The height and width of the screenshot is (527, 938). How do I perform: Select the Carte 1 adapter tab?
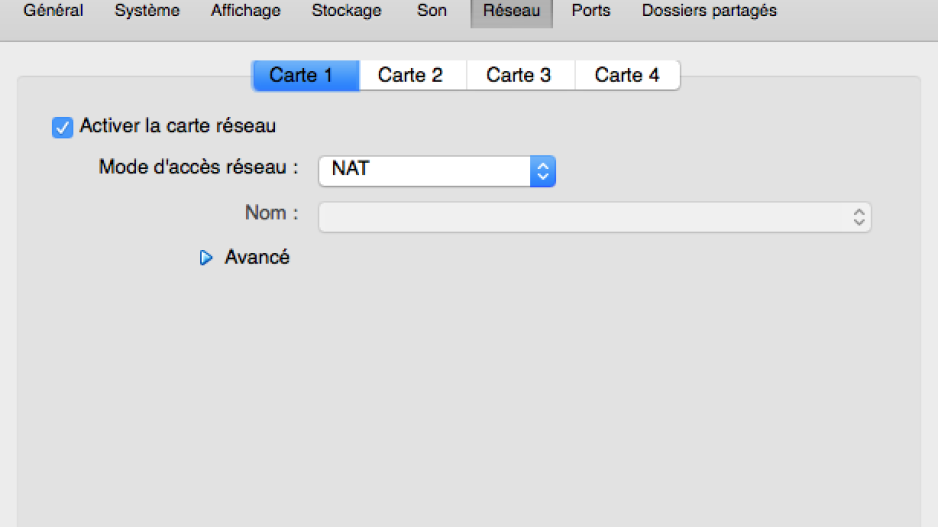tap(306, 75)
